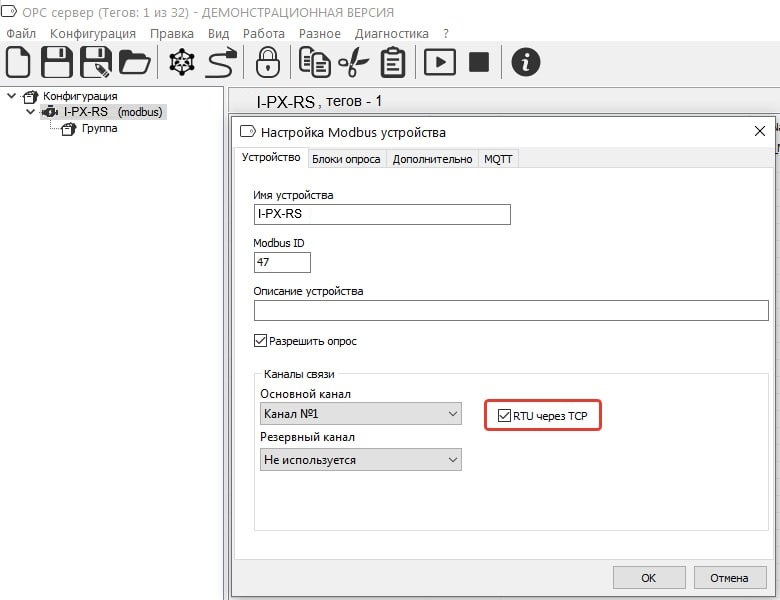Click the padlock icon in toolbar
780x600 pixels.
[267, 62]
